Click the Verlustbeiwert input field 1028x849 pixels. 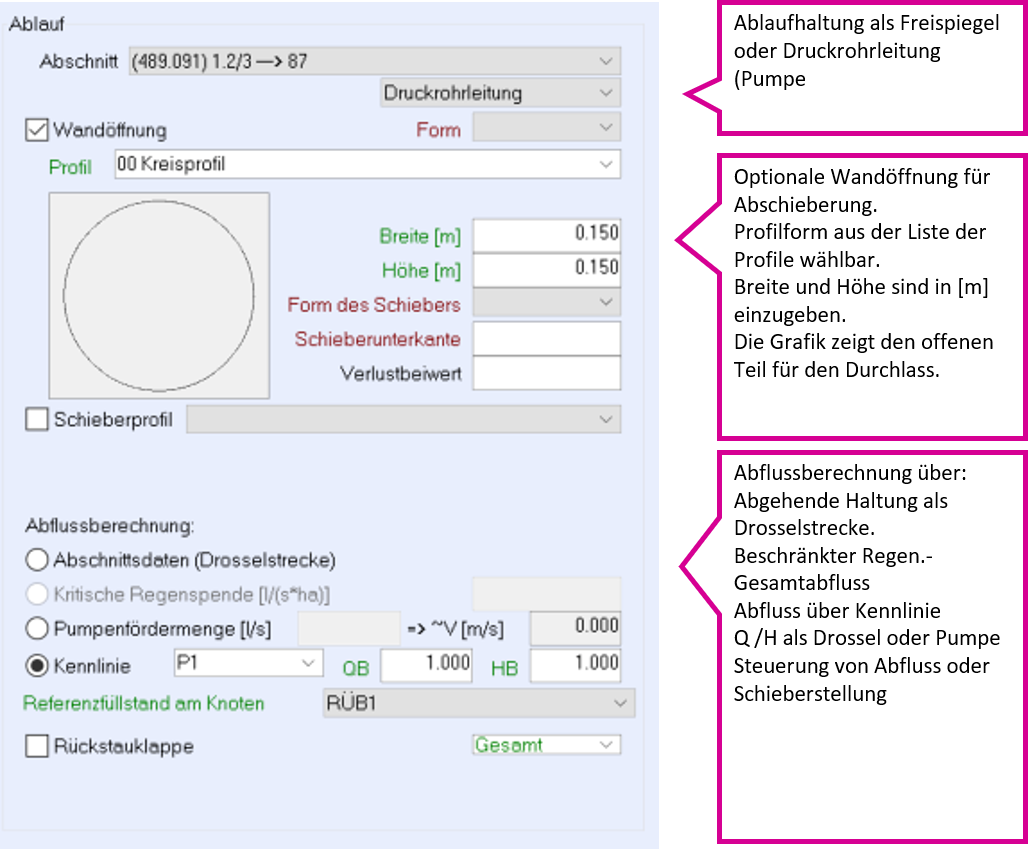pyautogui.click(x=546, y=373)
